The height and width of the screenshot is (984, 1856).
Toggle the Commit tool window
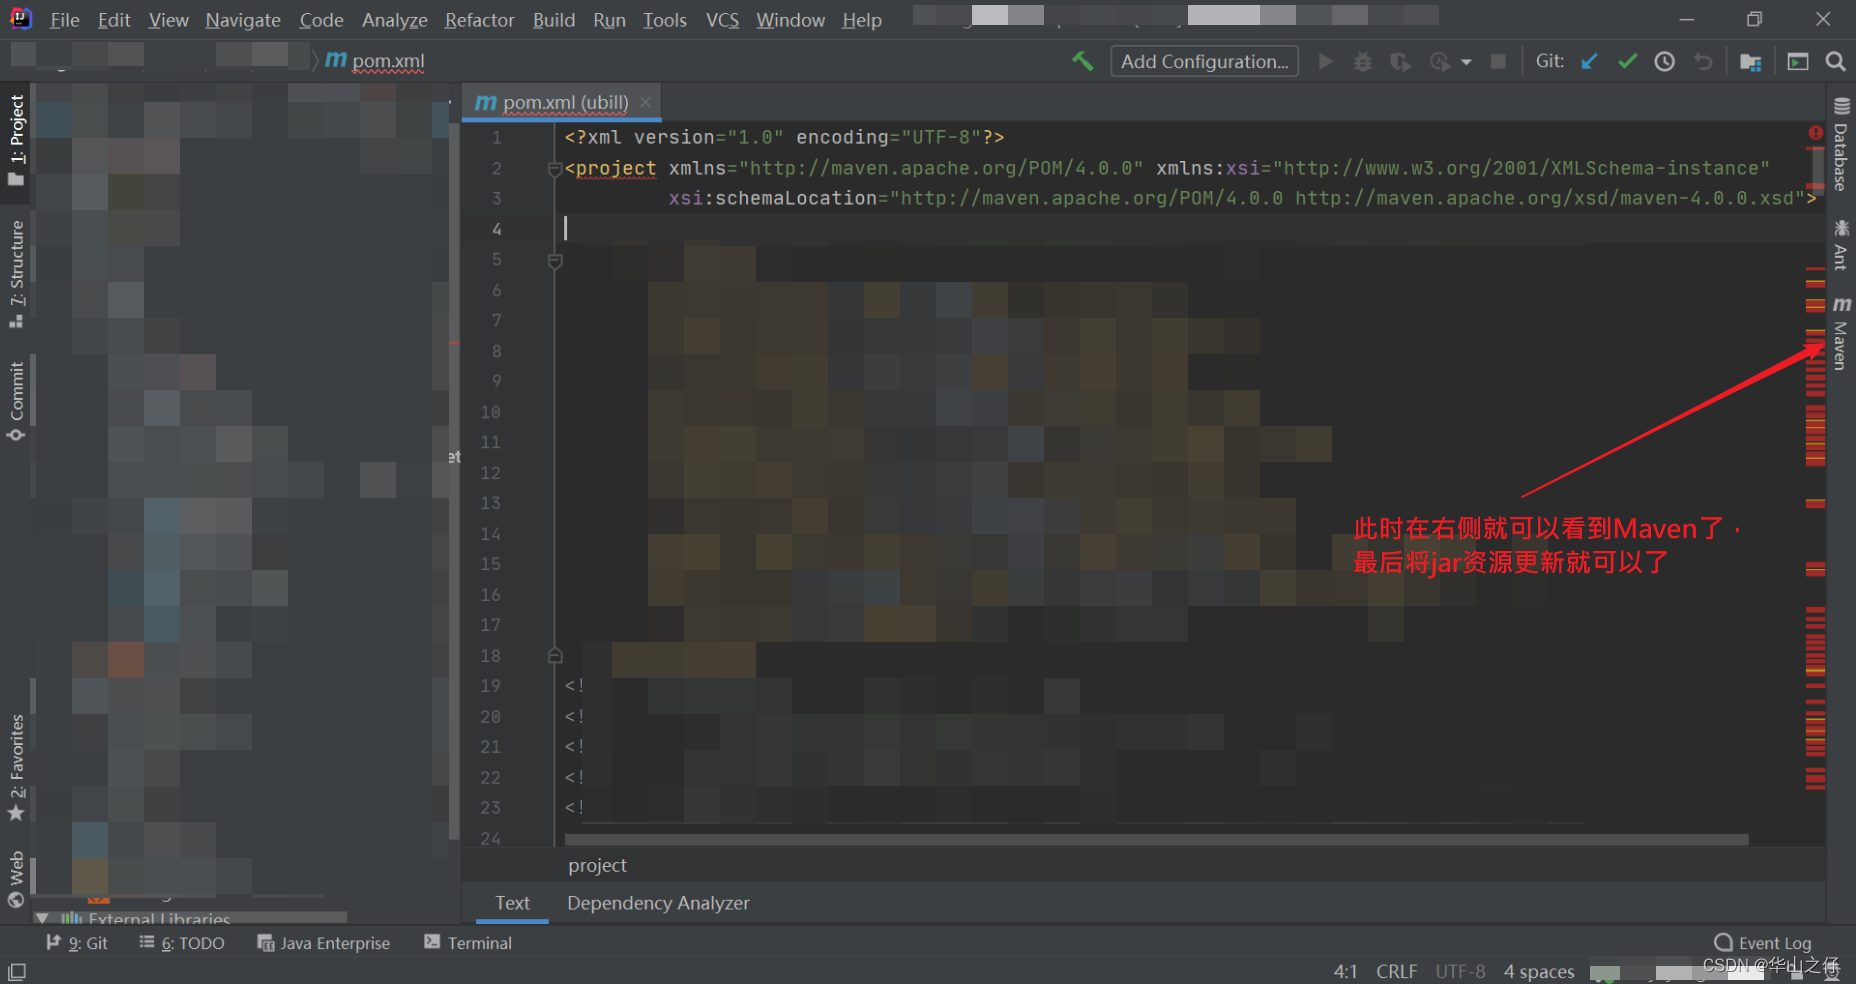[x=16, y=401]
